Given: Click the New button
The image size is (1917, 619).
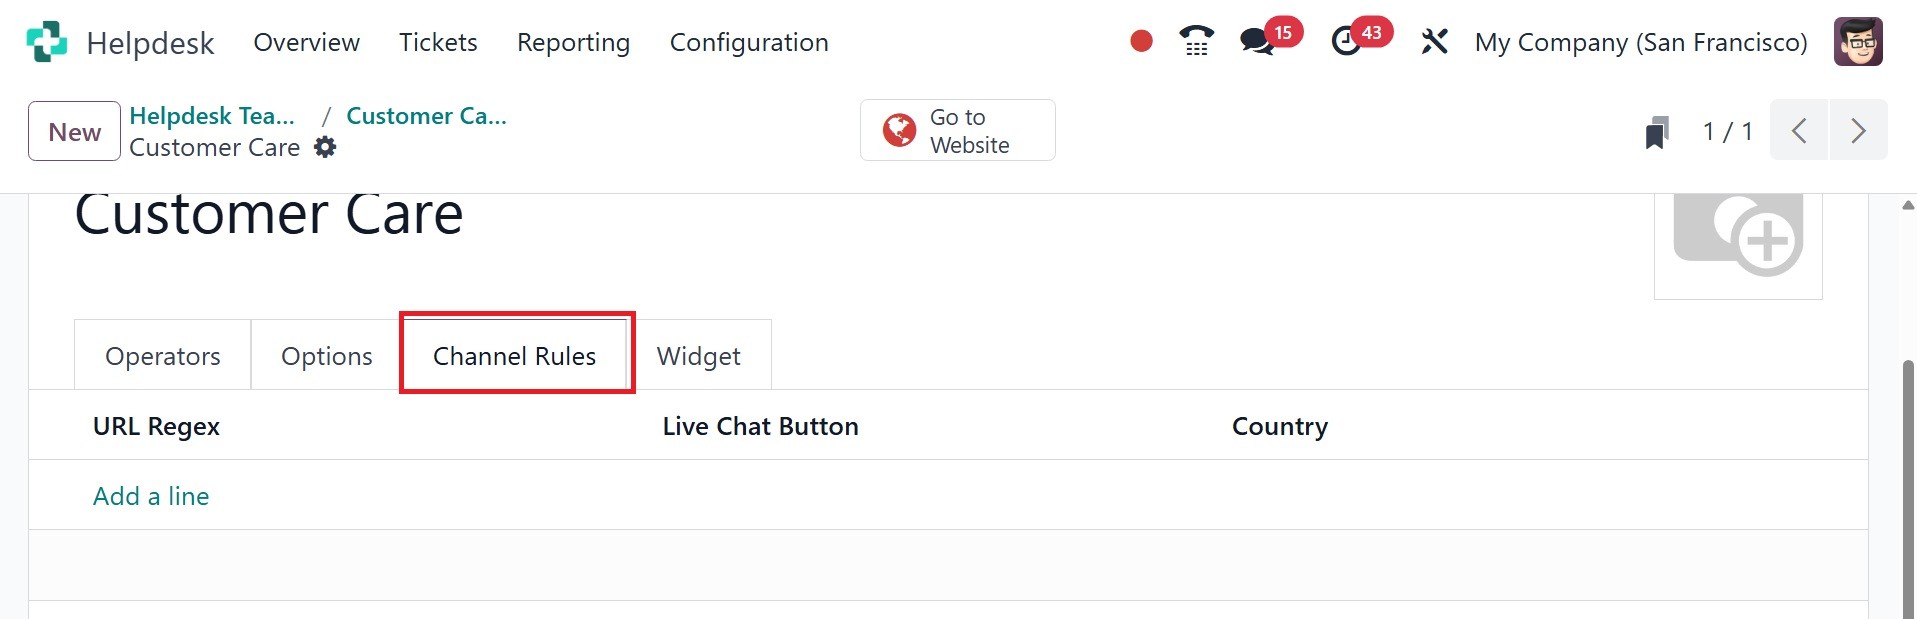Looking at the screenshot, I should (x=75, y=131).
